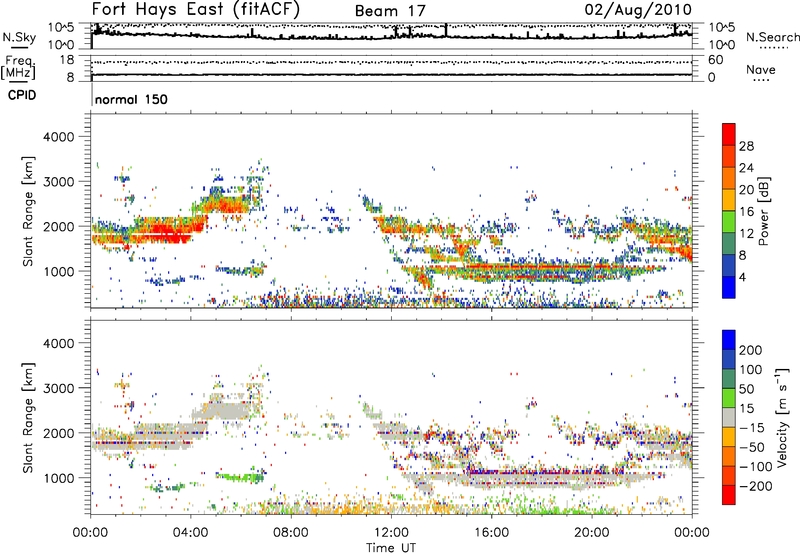This screenshot has width=800, height=554.
Task: Click "28" on the power colorbar scale
Action: point(746,146)
